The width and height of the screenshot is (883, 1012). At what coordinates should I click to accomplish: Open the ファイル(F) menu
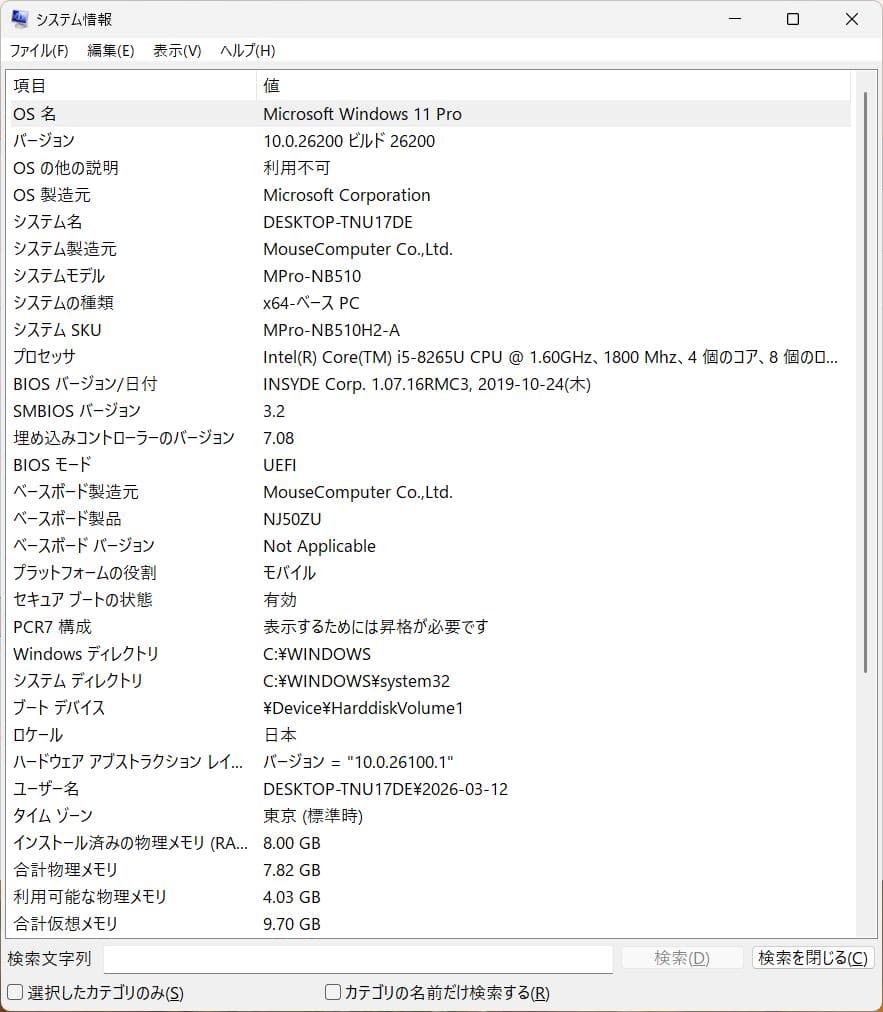[x=39, y=50]
